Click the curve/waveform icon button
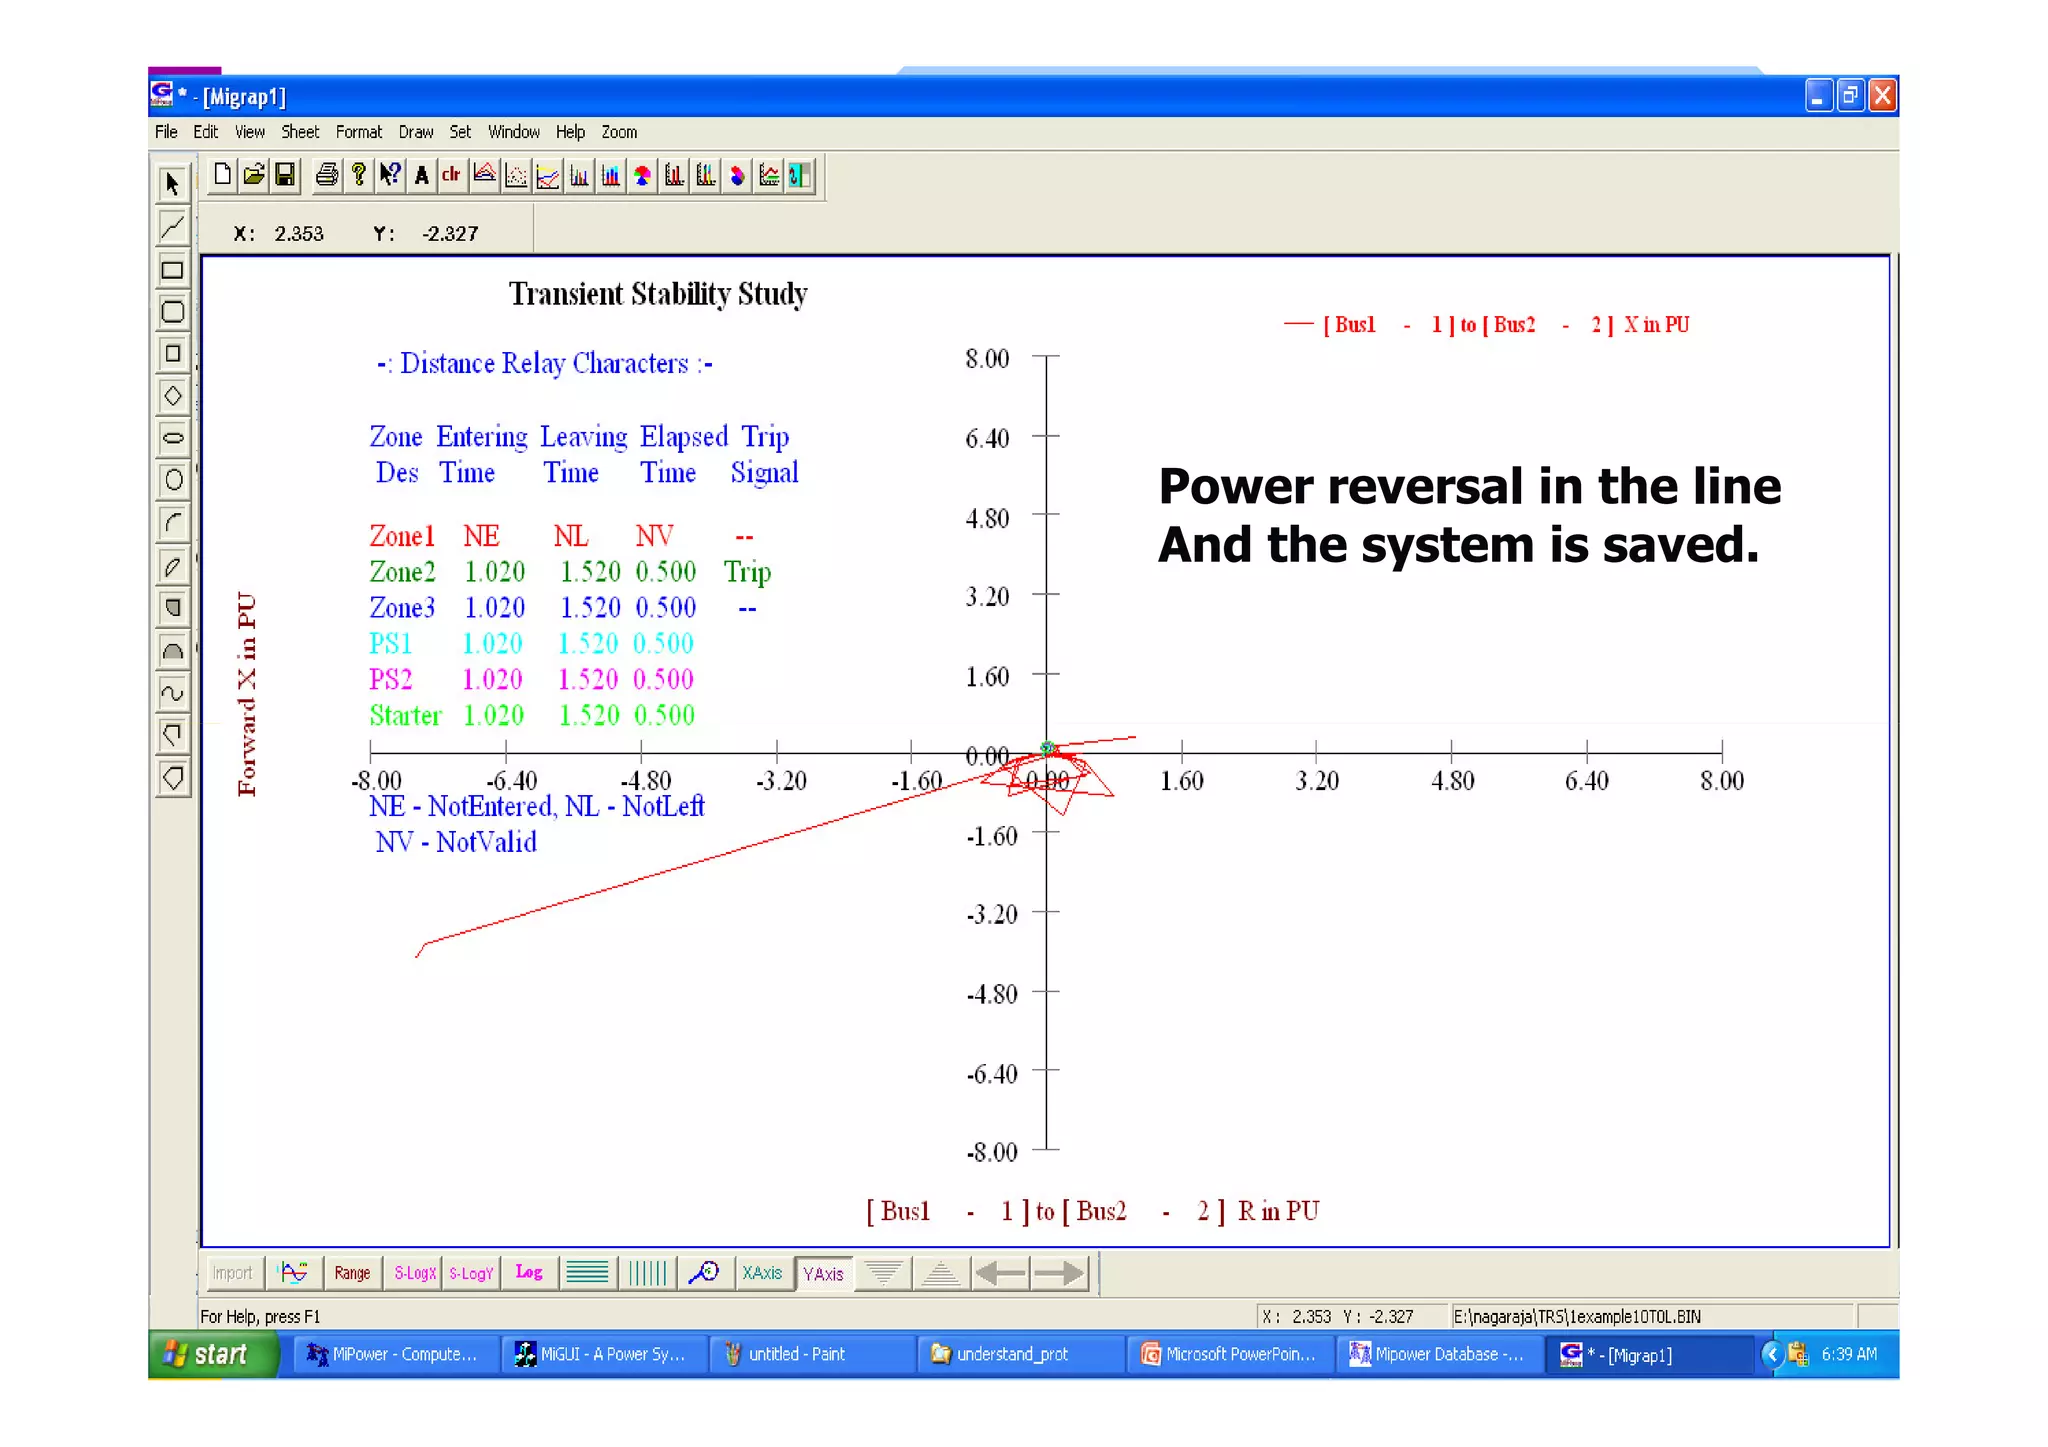This screenshot has width=2048, height=1447. [x=294, y=1273]
